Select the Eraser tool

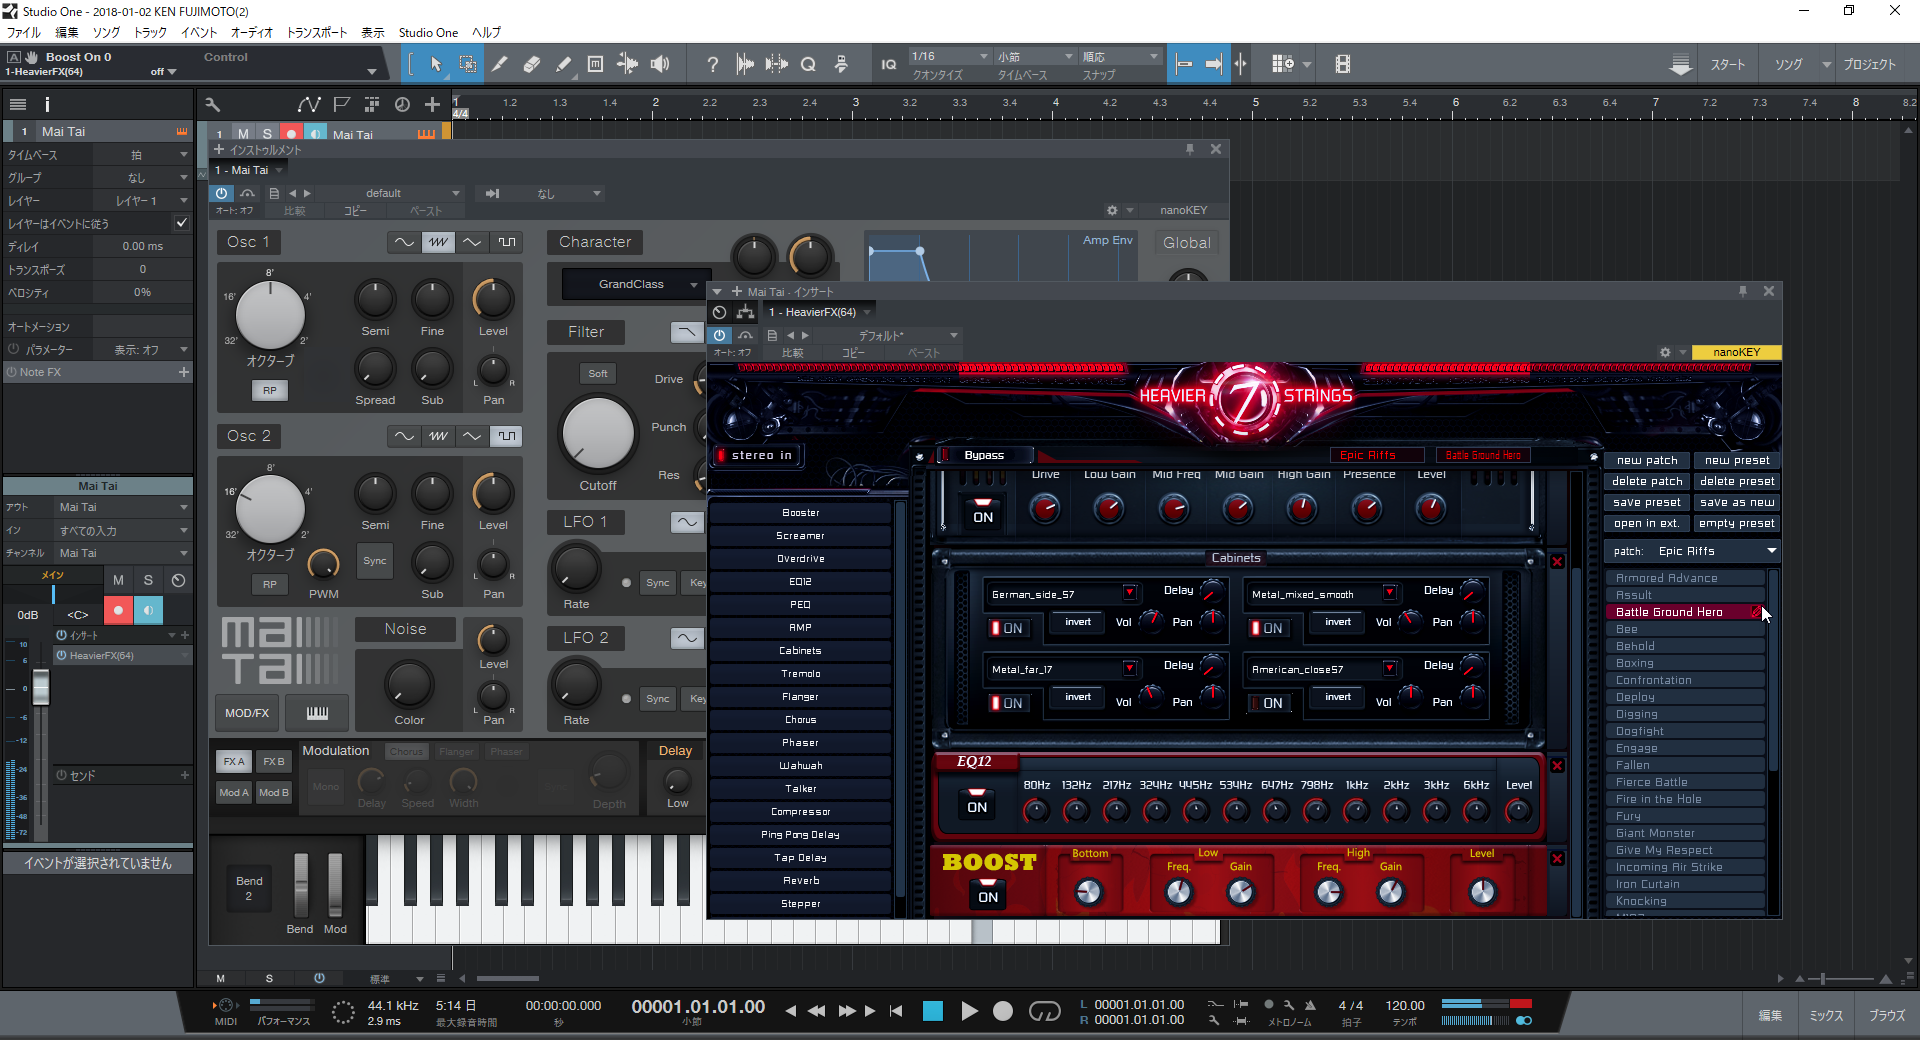[531, 64]
